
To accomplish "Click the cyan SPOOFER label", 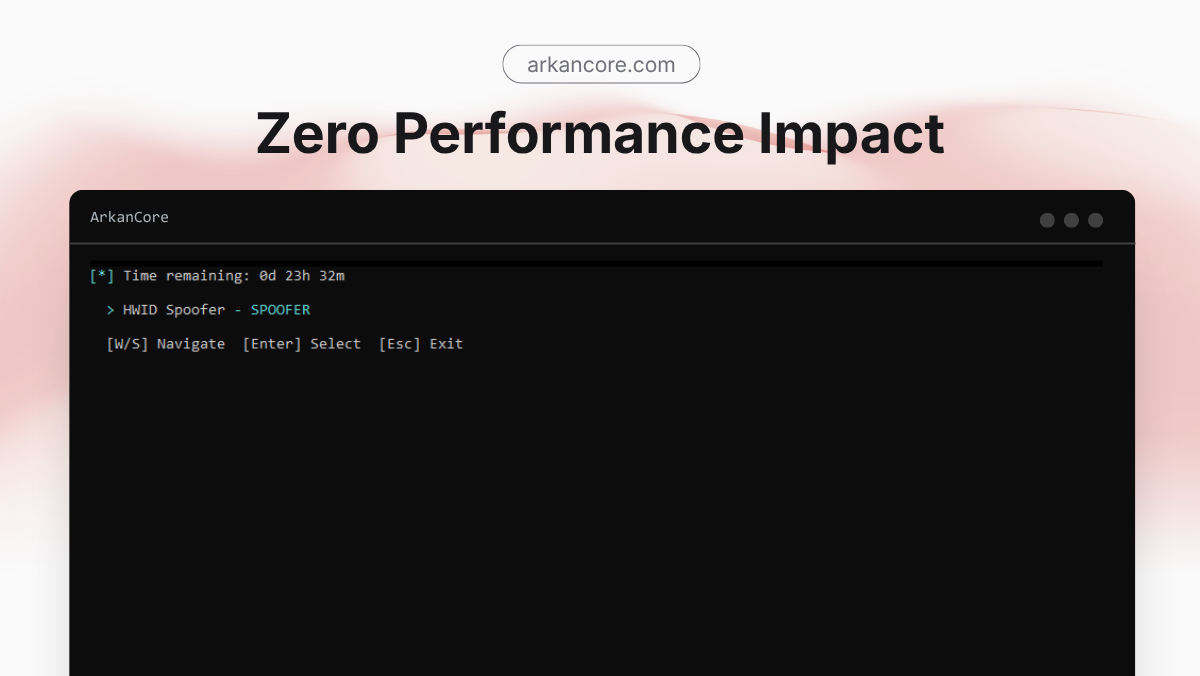I will point(280,310).
